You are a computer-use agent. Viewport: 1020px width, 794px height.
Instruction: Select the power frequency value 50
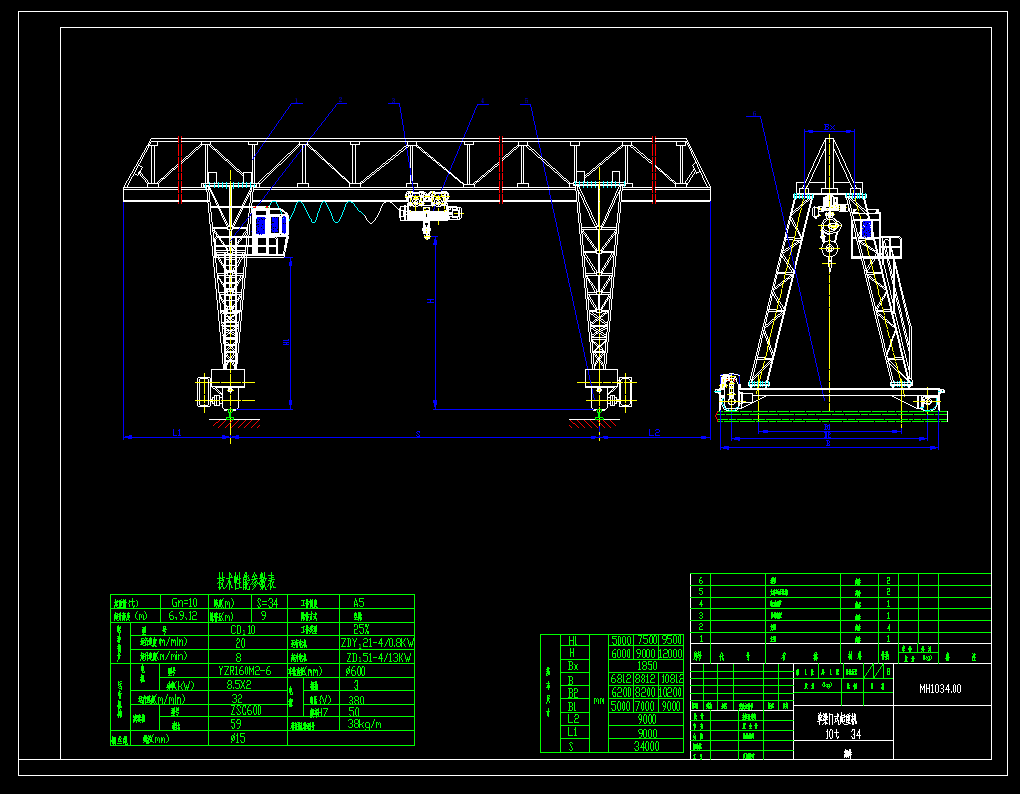point(354,711)
